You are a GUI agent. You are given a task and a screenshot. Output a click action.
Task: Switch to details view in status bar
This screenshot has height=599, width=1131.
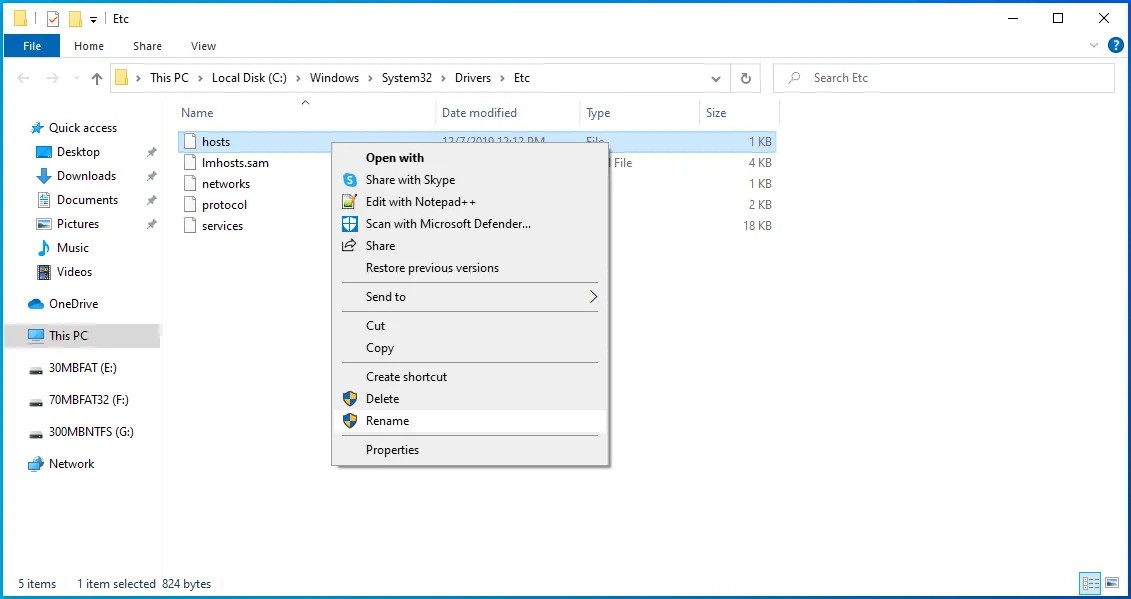tap(1090, 583)
